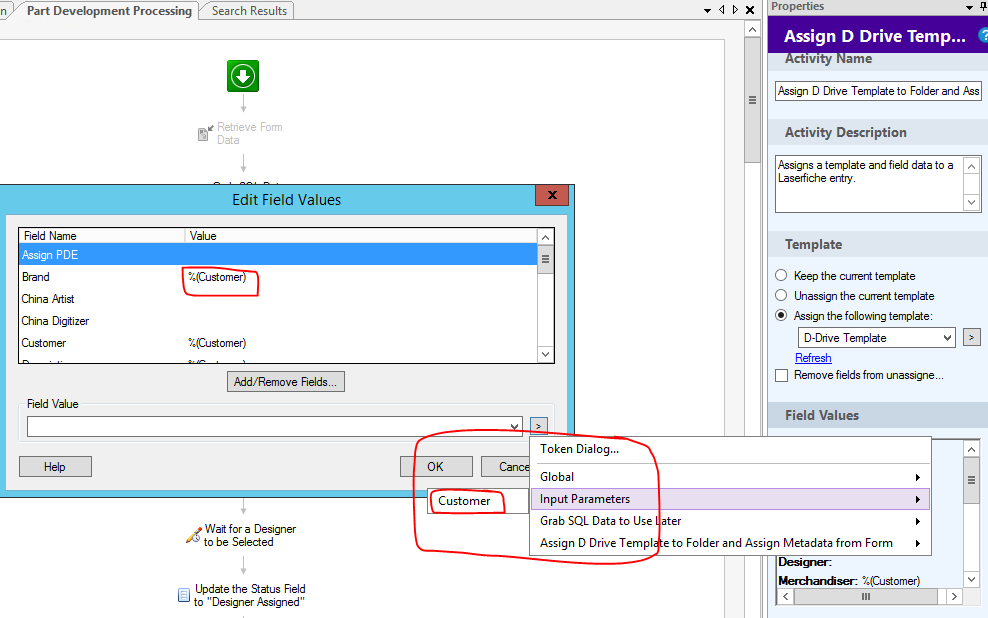
Task: Click the Designer field label in Properties
Action: pos(805,562)
